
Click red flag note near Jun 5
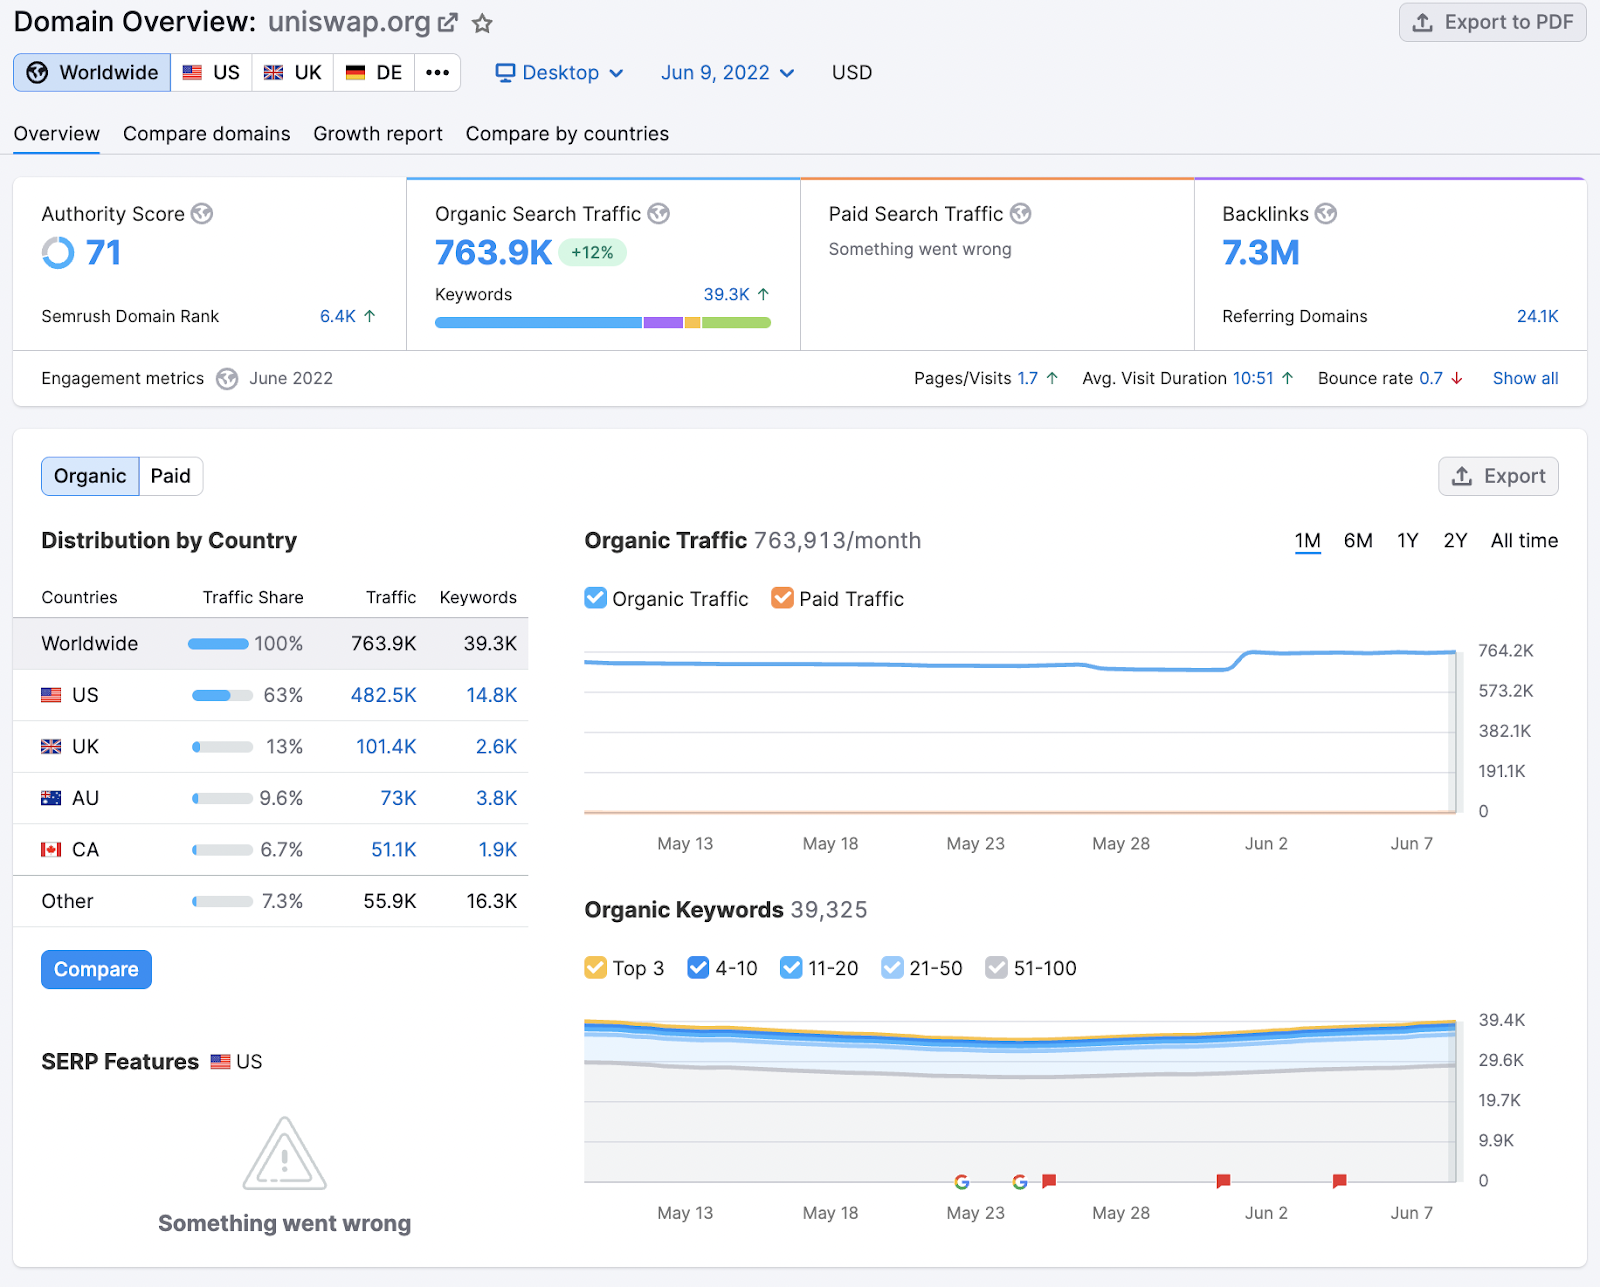[x=1340, y=1181]
